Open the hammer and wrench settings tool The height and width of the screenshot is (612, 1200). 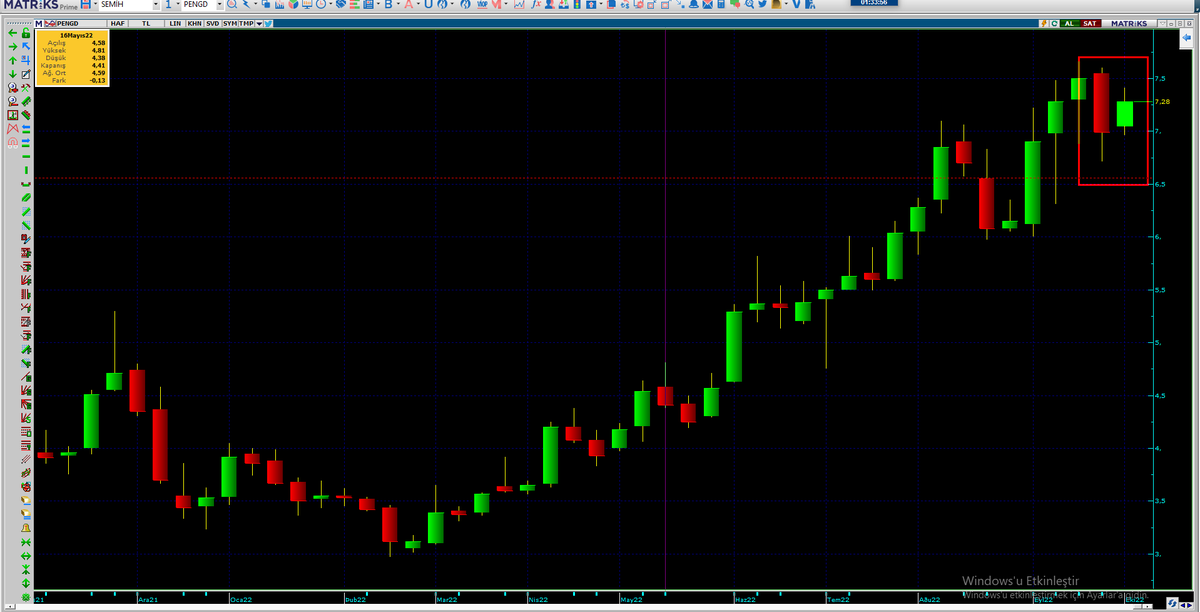point(26,88)
